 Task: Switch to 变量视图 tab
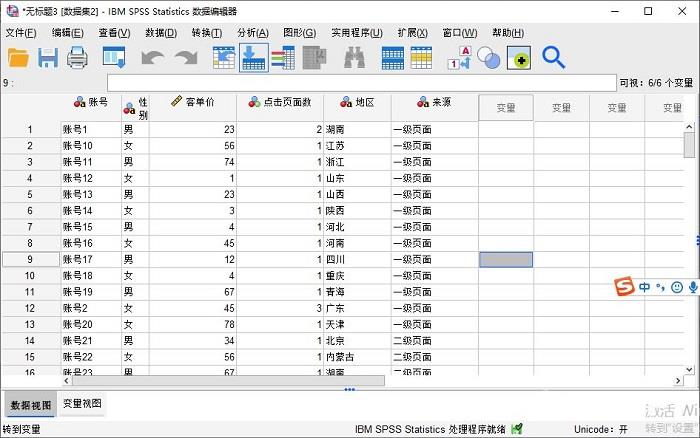click(82, 404)
